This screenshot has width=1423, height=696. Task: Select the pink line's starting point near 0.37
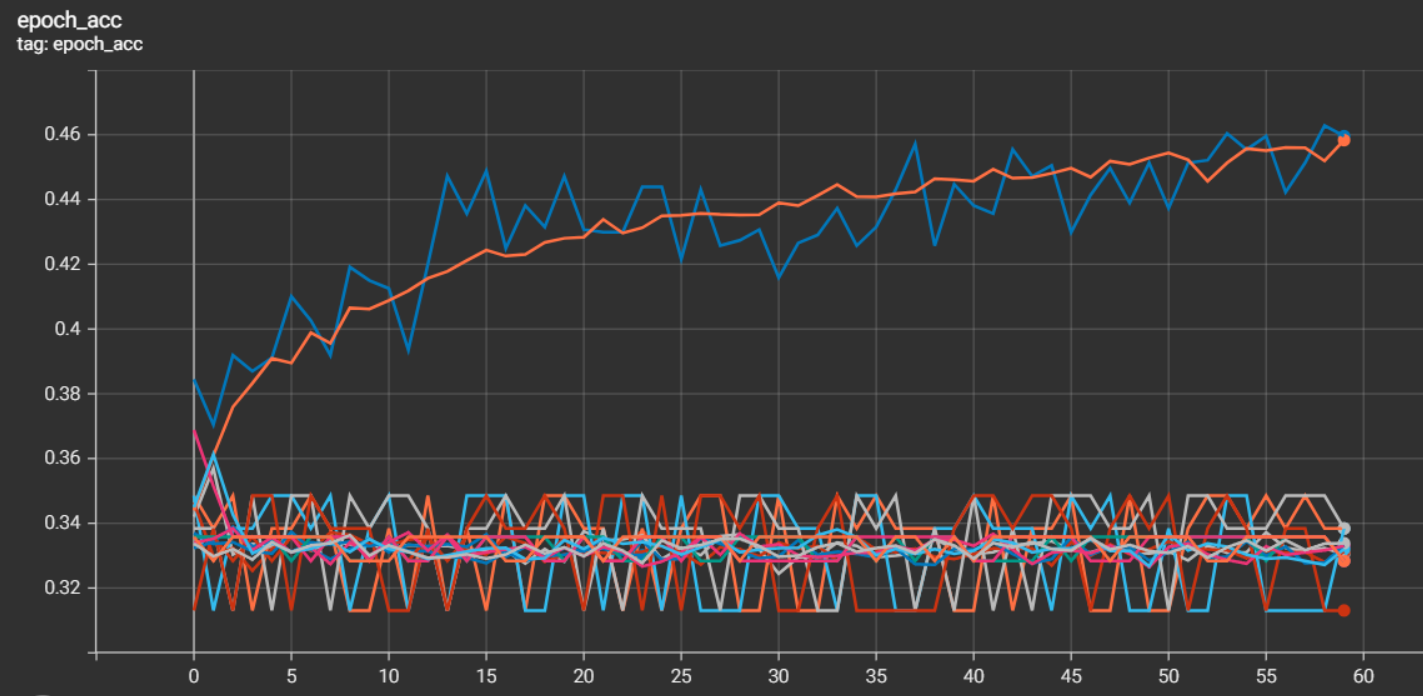pyautogui.click(x=194, y=432)
